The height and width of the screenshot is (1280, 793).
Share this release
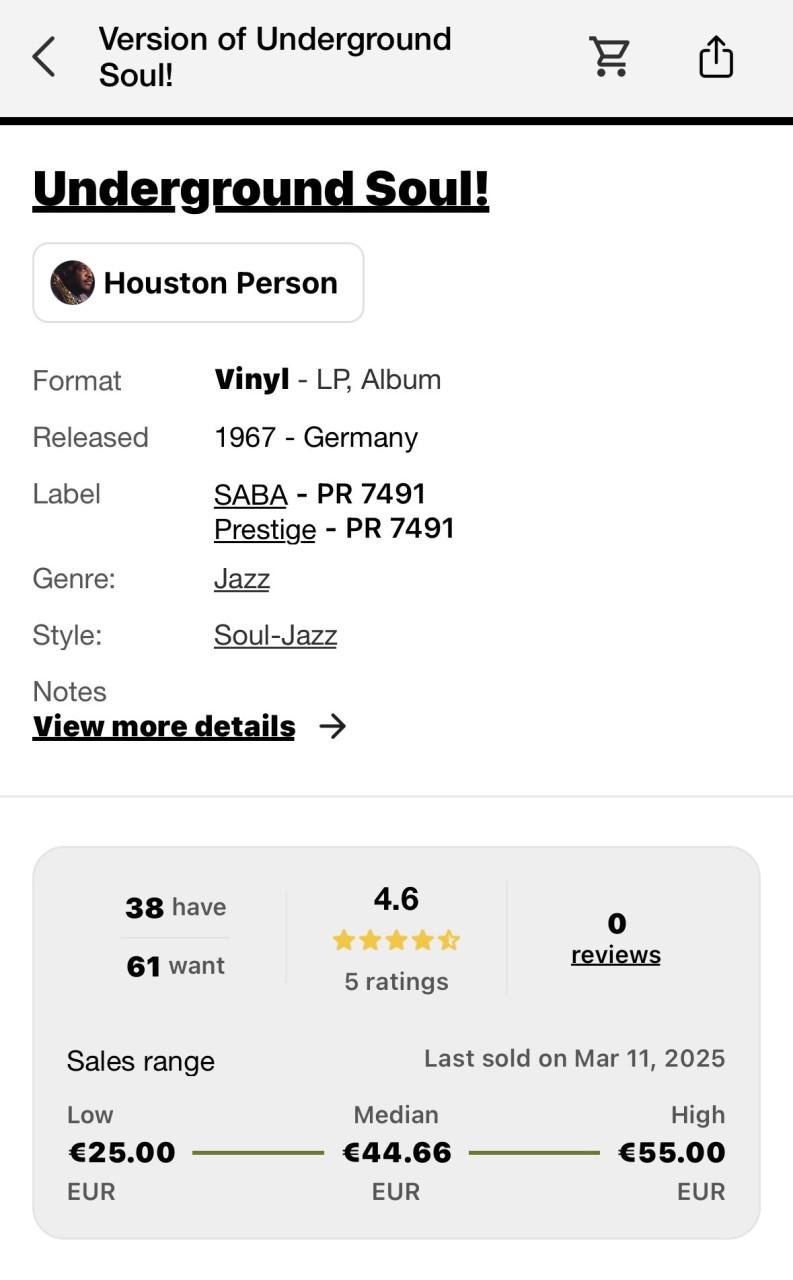coord(715,56)
